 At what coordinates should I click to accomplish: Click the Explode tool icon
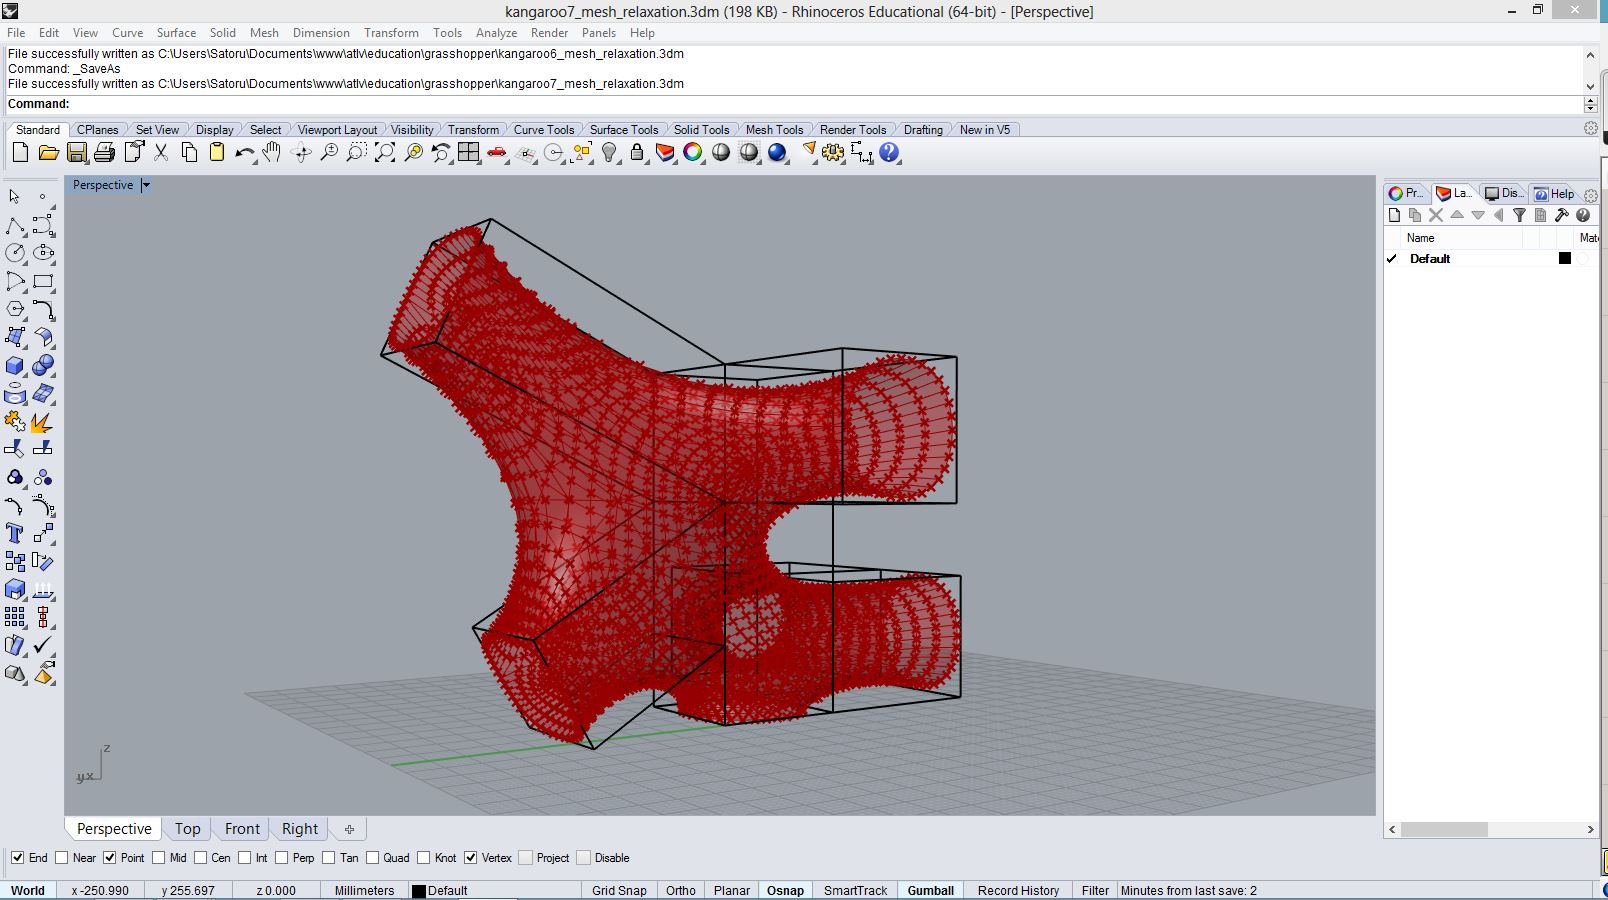pyautogui.click(x=42, y=423)
